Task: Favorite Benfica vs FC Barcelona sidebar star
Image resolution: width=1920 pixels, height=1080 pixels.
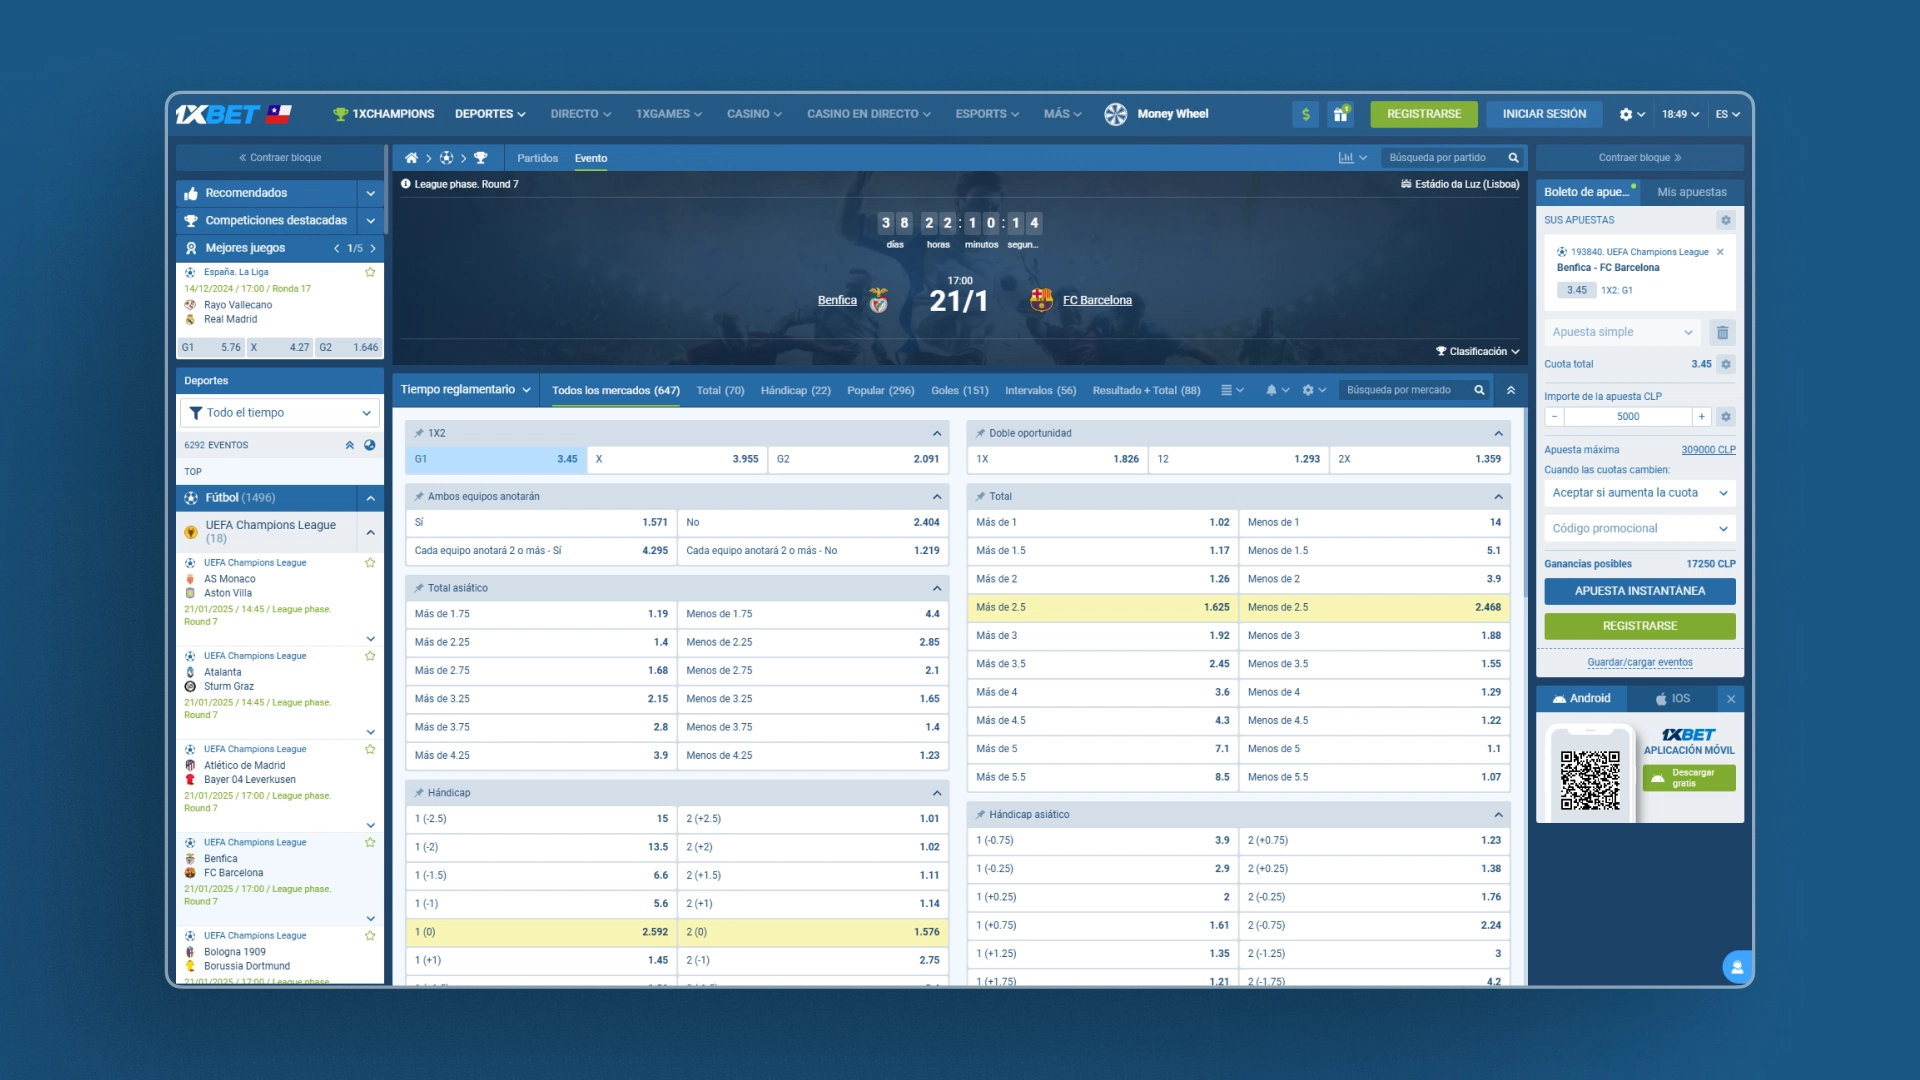Action: (x=370, y=842)
